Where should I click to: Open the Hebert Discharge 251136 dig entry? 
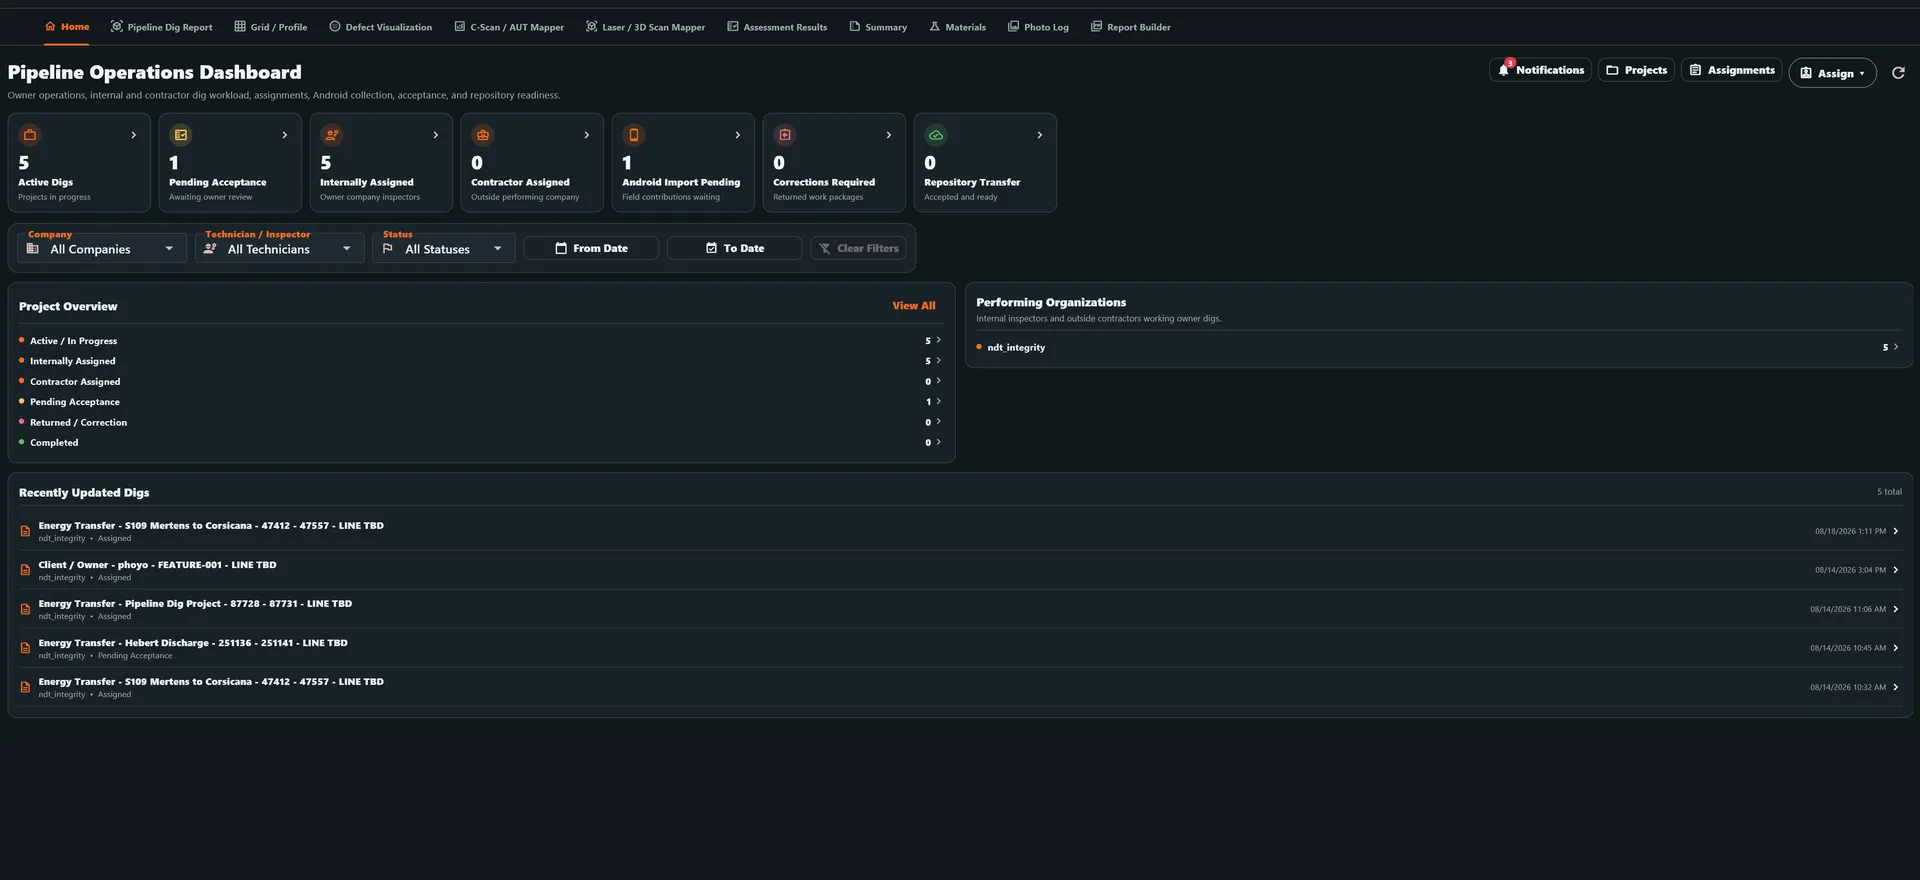(960, 648)
